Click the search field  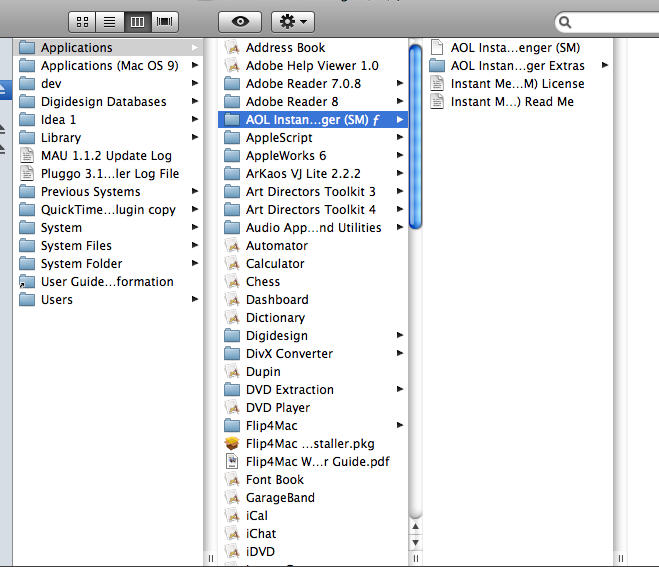[x=607, y=22]
